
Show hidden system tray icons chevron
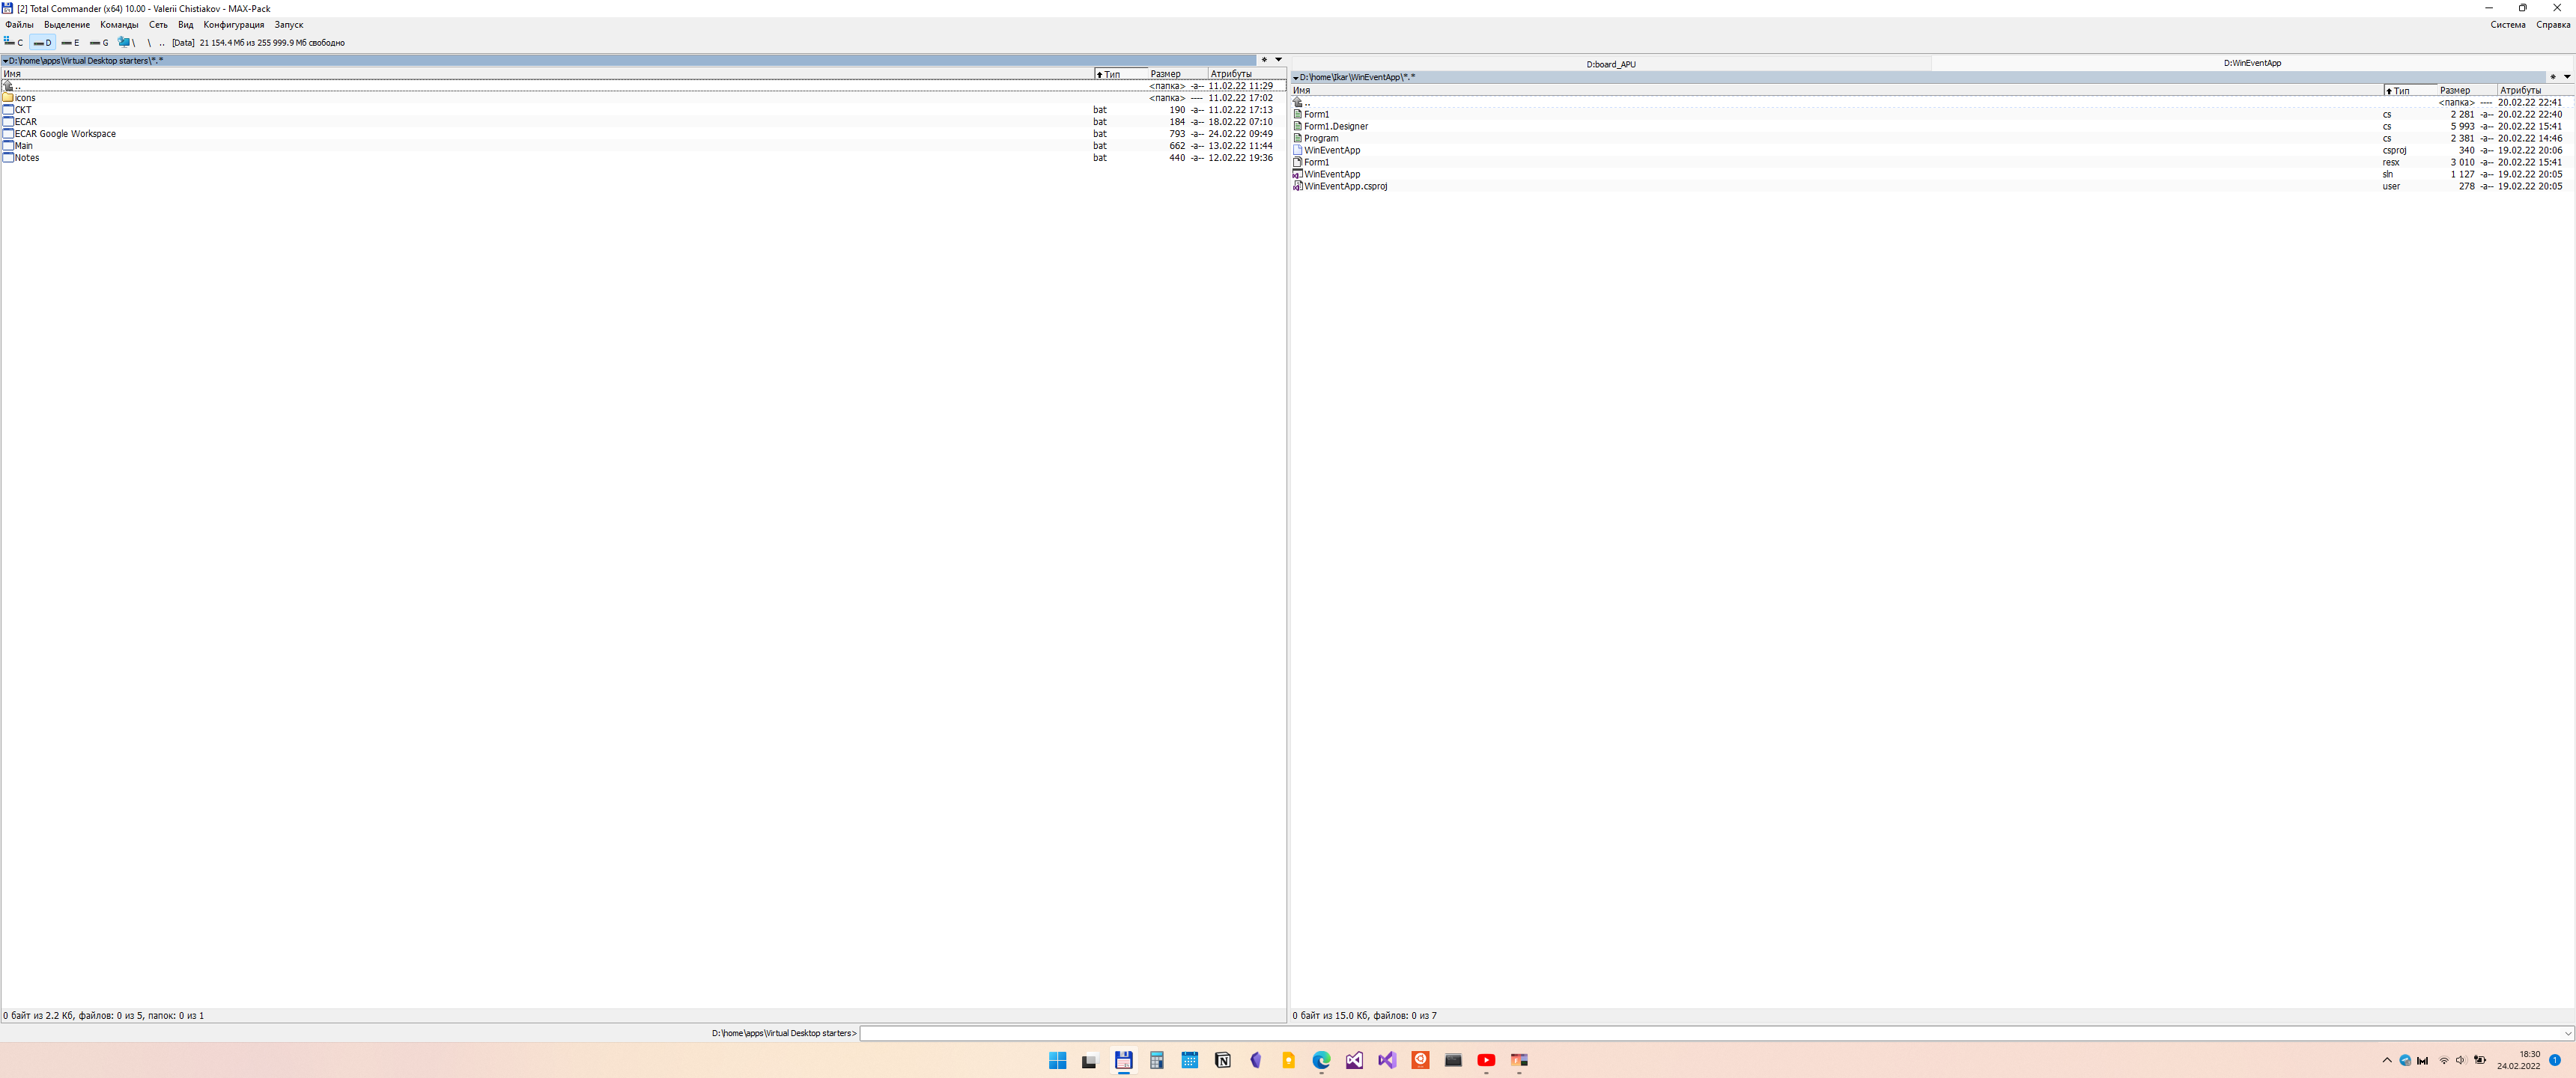(x=2387, y=1060)
